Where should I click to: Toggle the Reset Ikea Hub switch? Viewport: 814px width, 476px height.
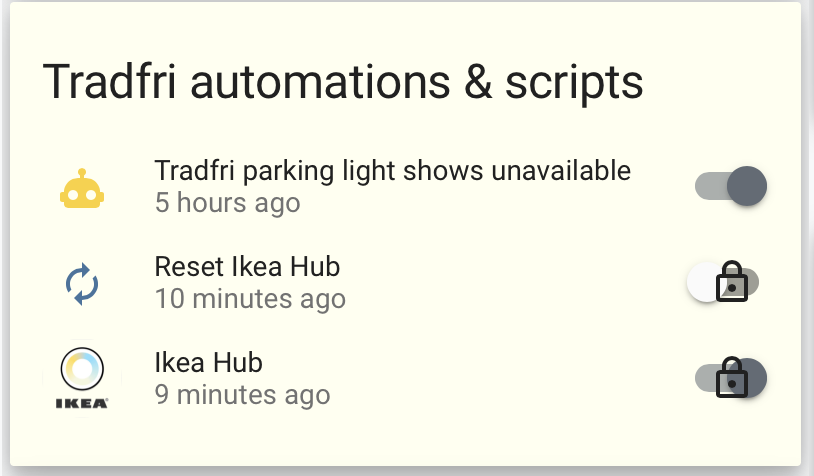pyautogui.click(x=723, y=282)
